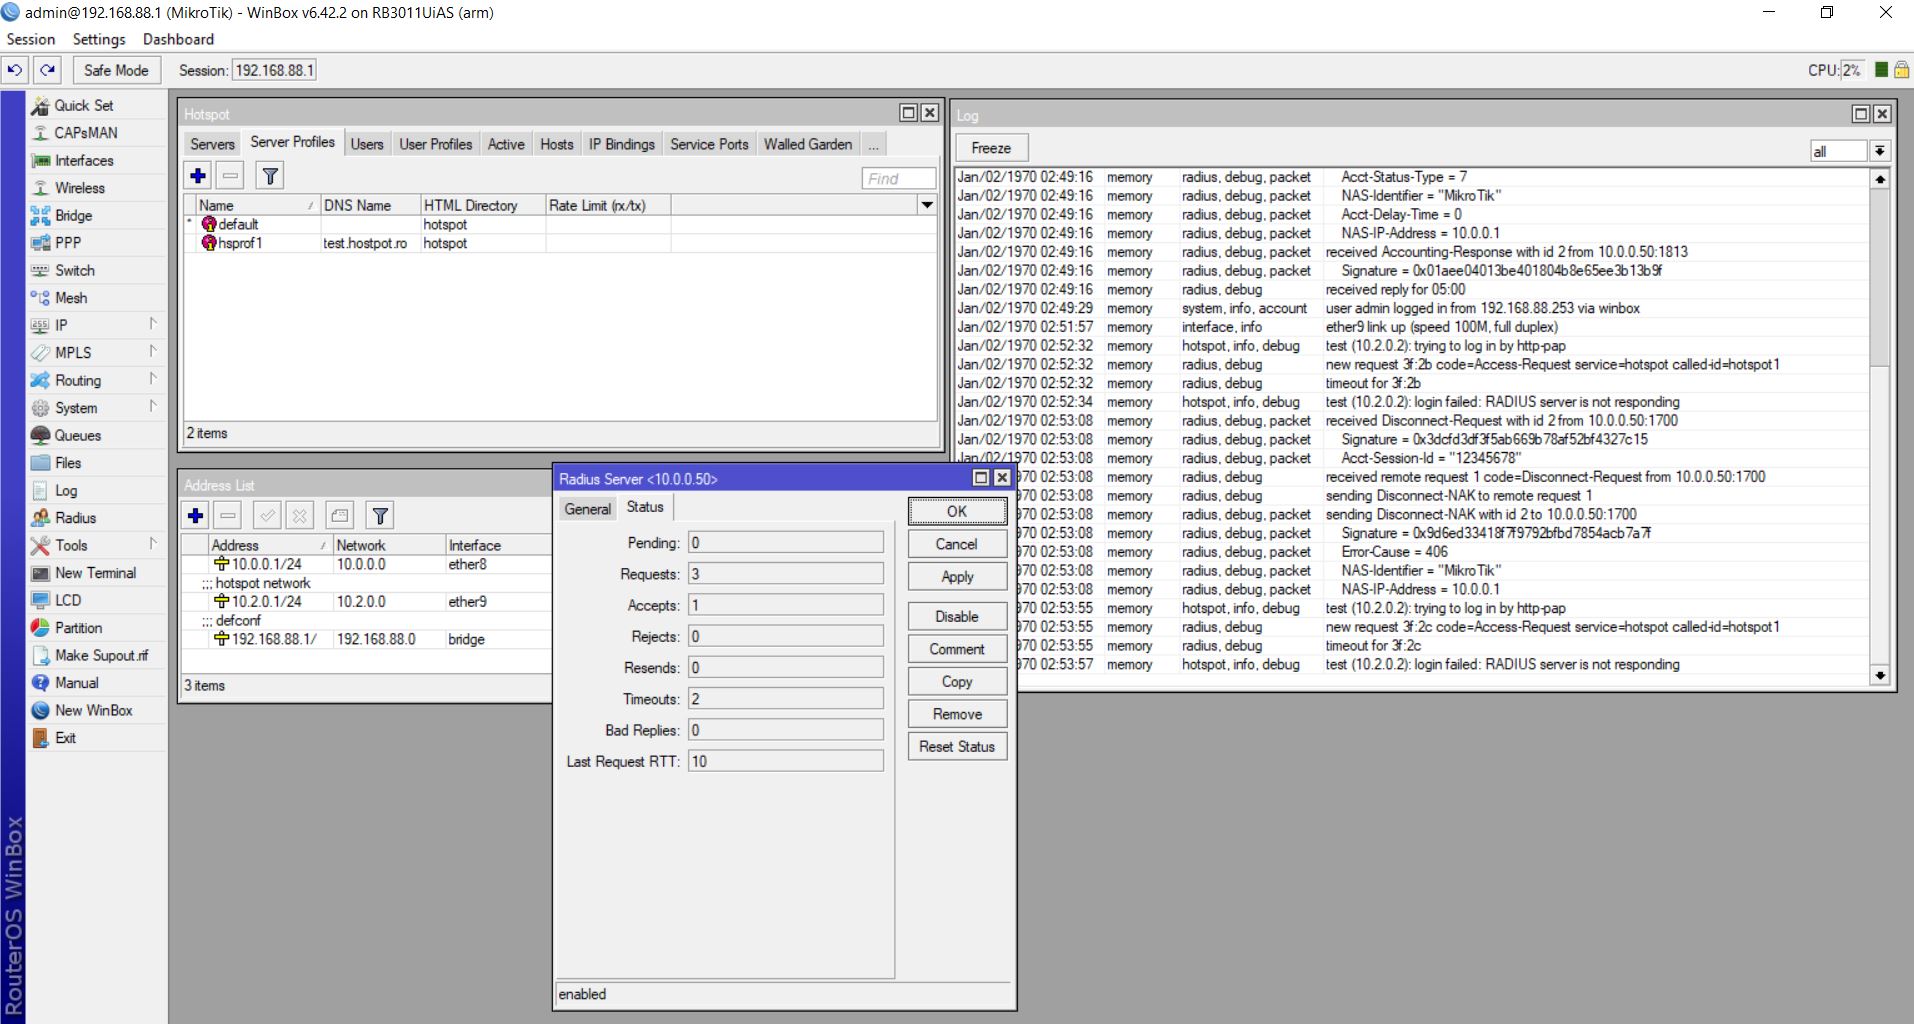Open Radius in the sidebar
Screen dimensions: 1914x1024
tap(76, 518)
